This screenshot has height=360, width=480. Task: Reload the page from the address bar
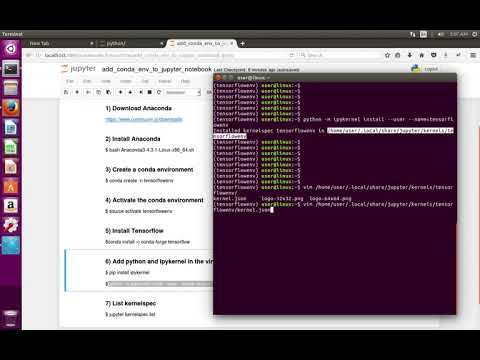[x=292, y=55]
